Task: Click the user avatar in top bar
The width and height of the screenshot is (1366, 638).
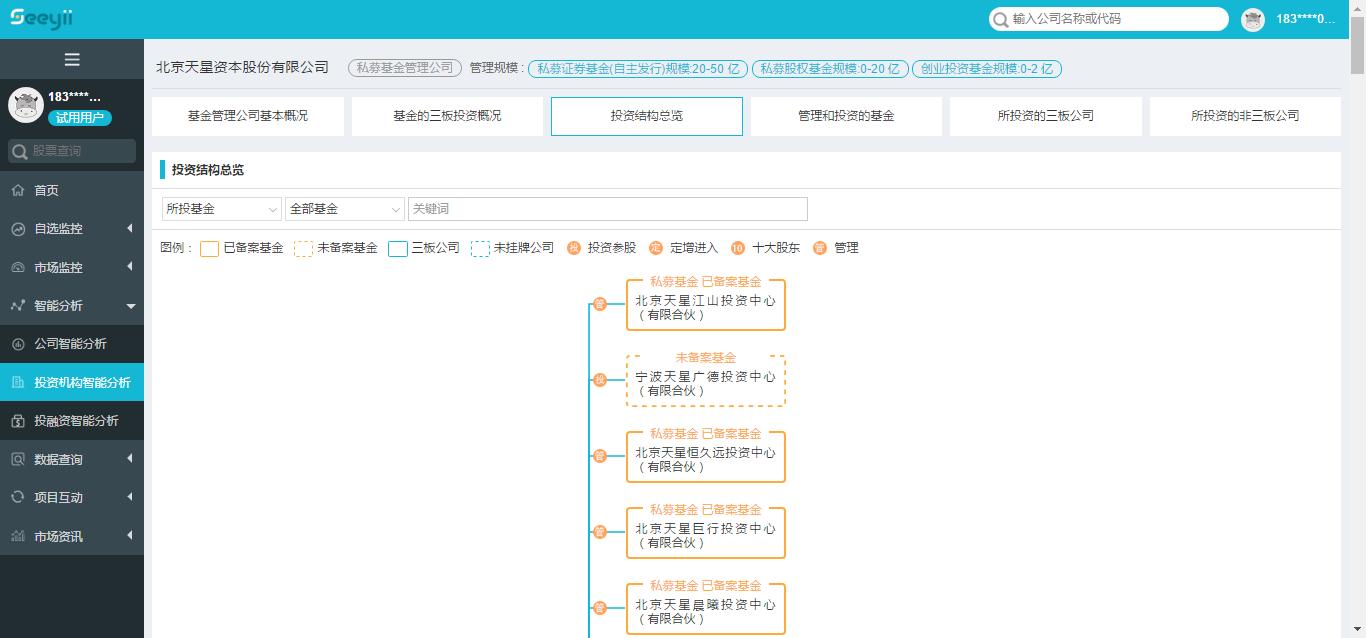Action: point(1252,19)
